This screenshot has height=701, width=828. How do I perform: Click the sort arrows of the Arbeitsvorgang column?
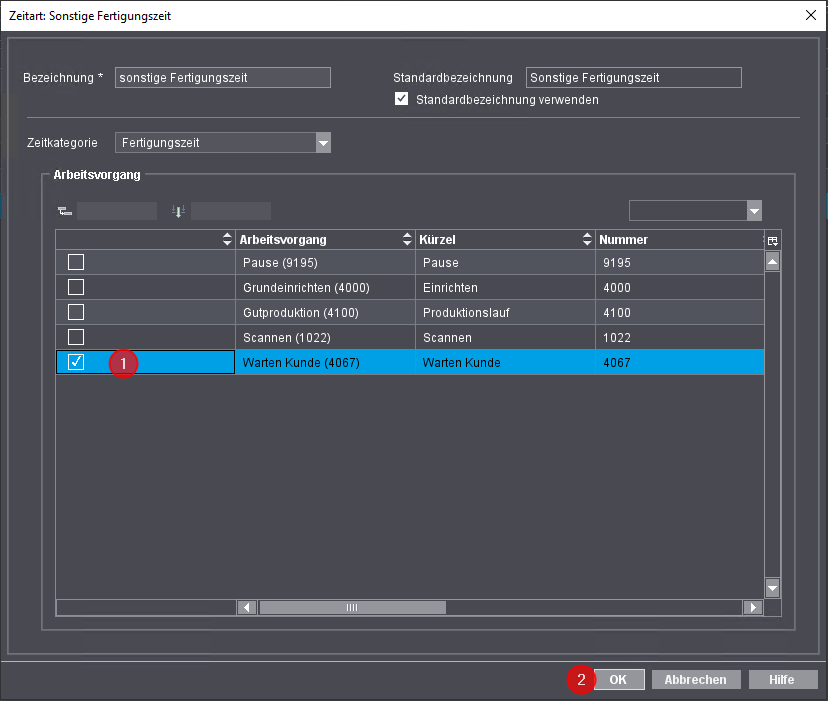coord(407,239)
